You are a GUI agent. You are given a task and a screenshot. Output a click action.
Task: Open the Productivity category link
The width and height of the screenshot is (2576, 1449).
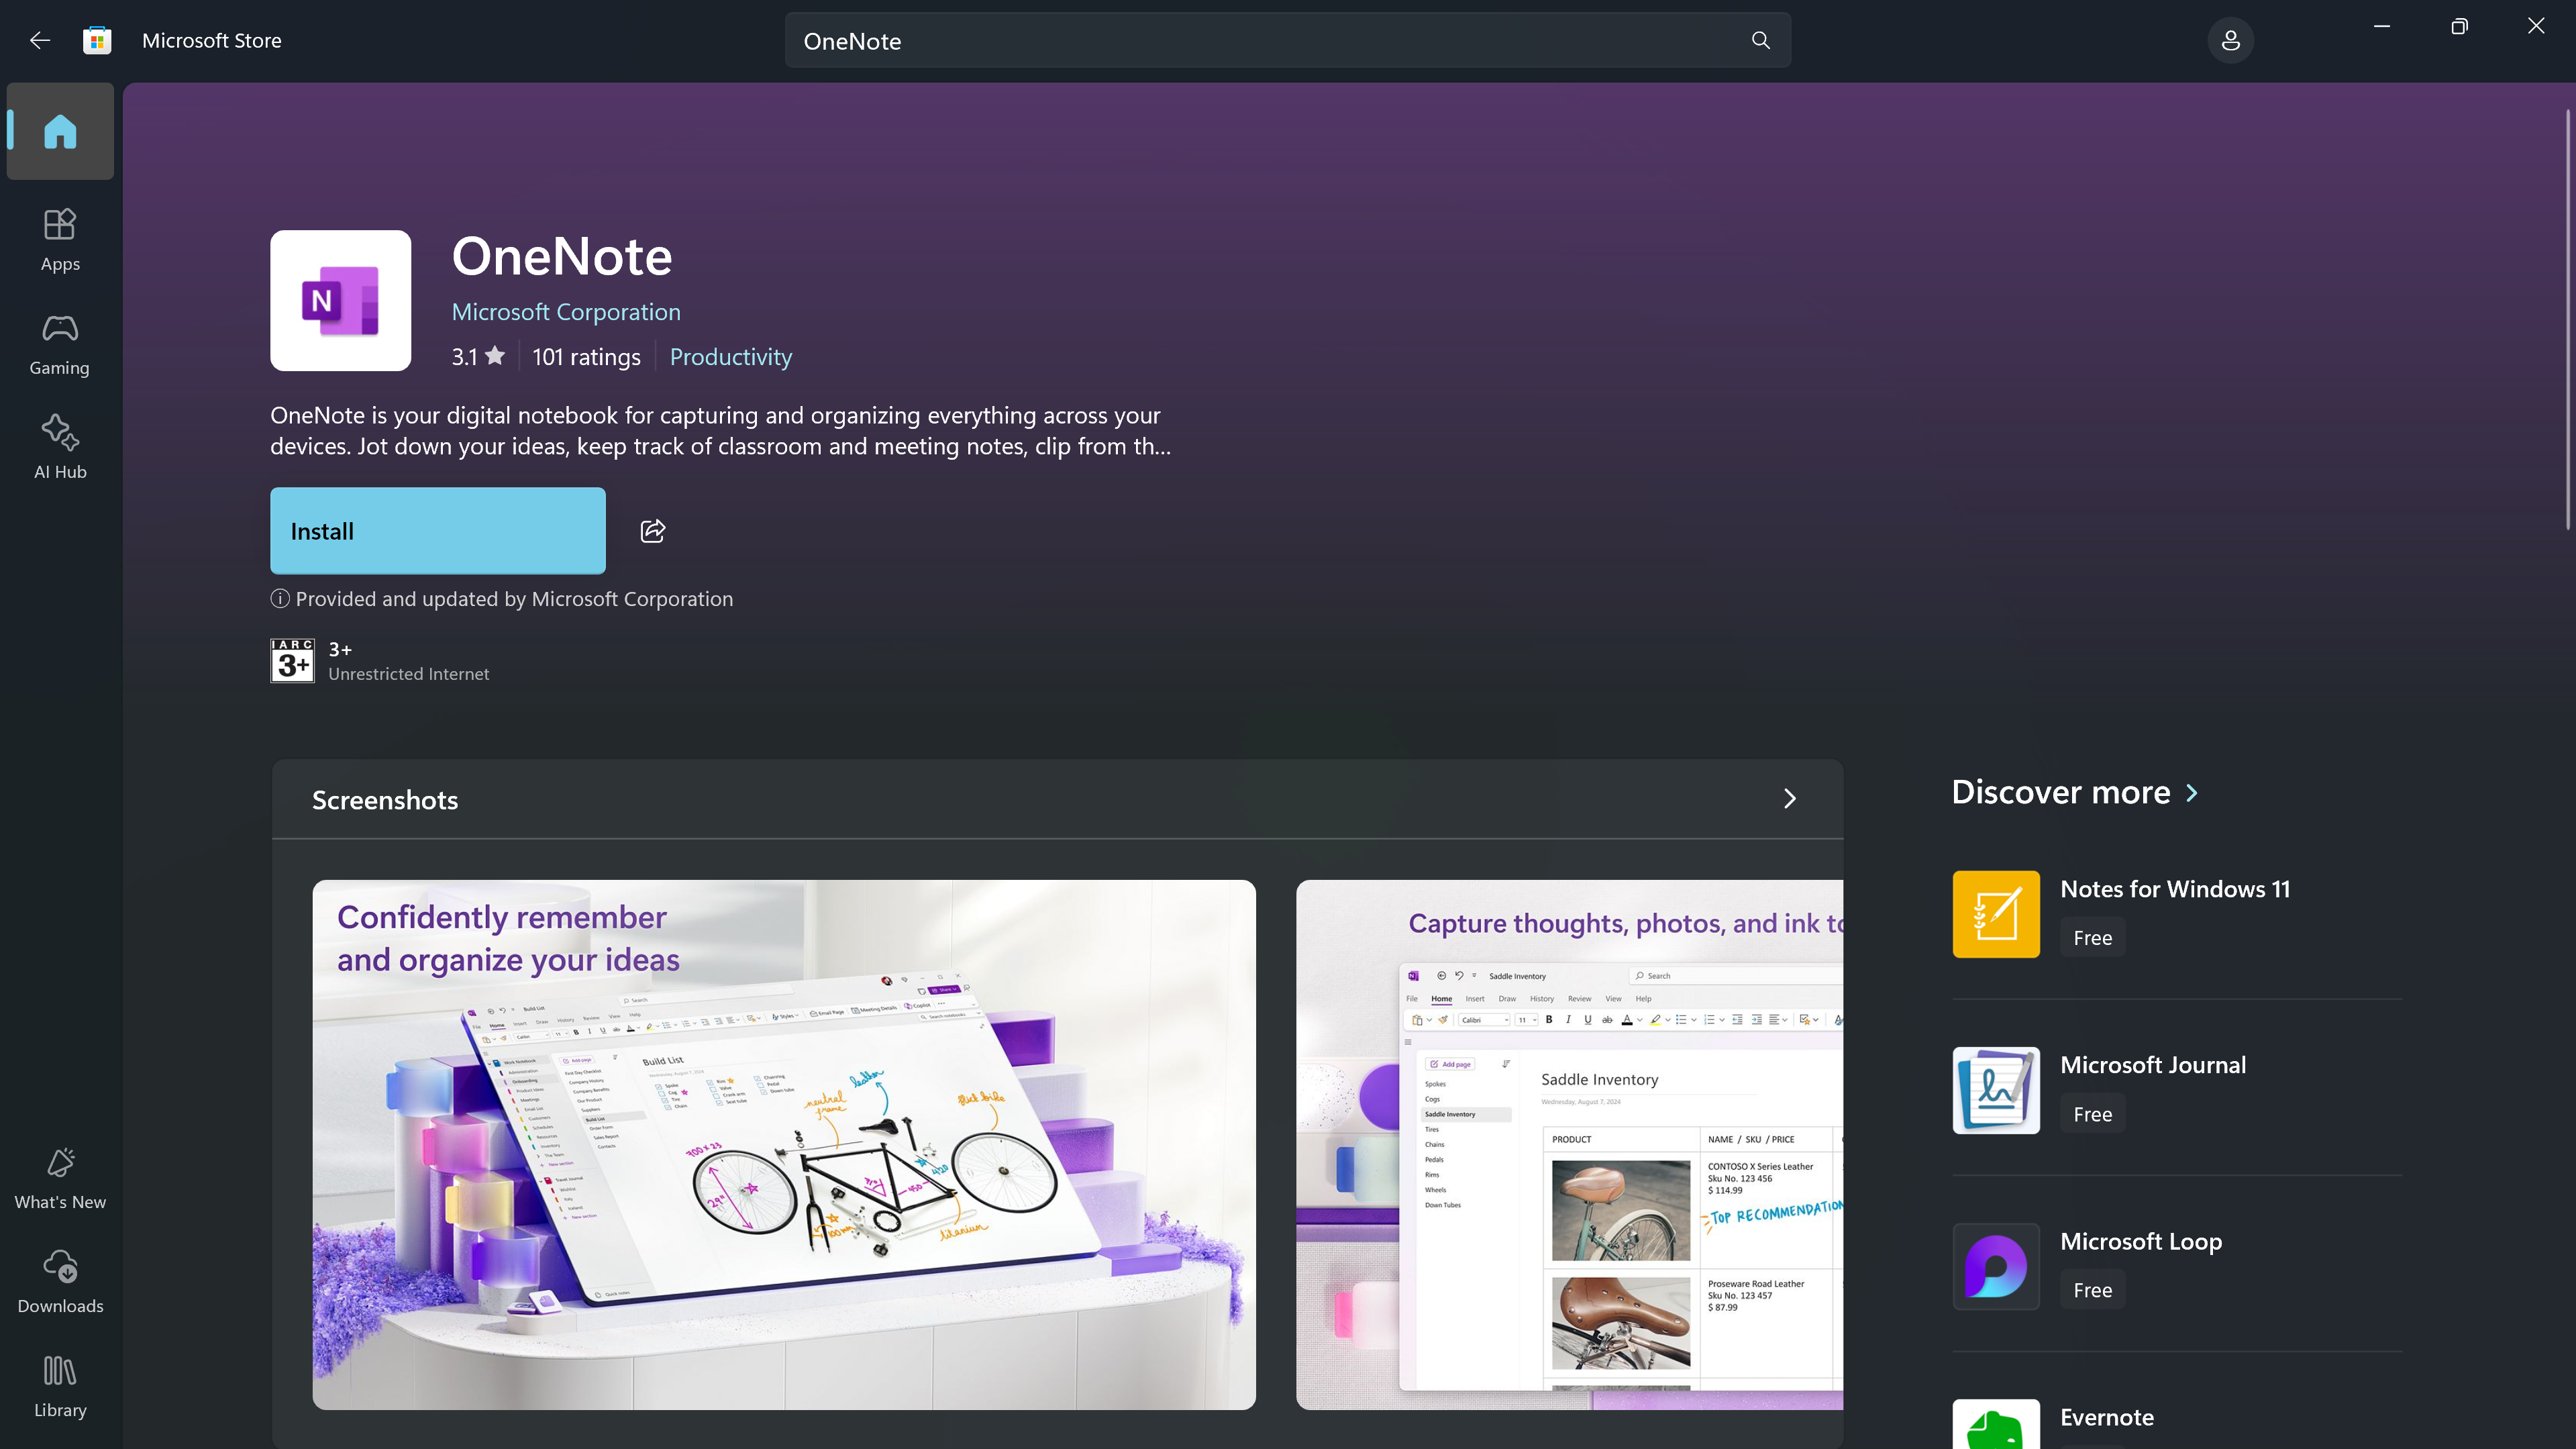[731, 357]
